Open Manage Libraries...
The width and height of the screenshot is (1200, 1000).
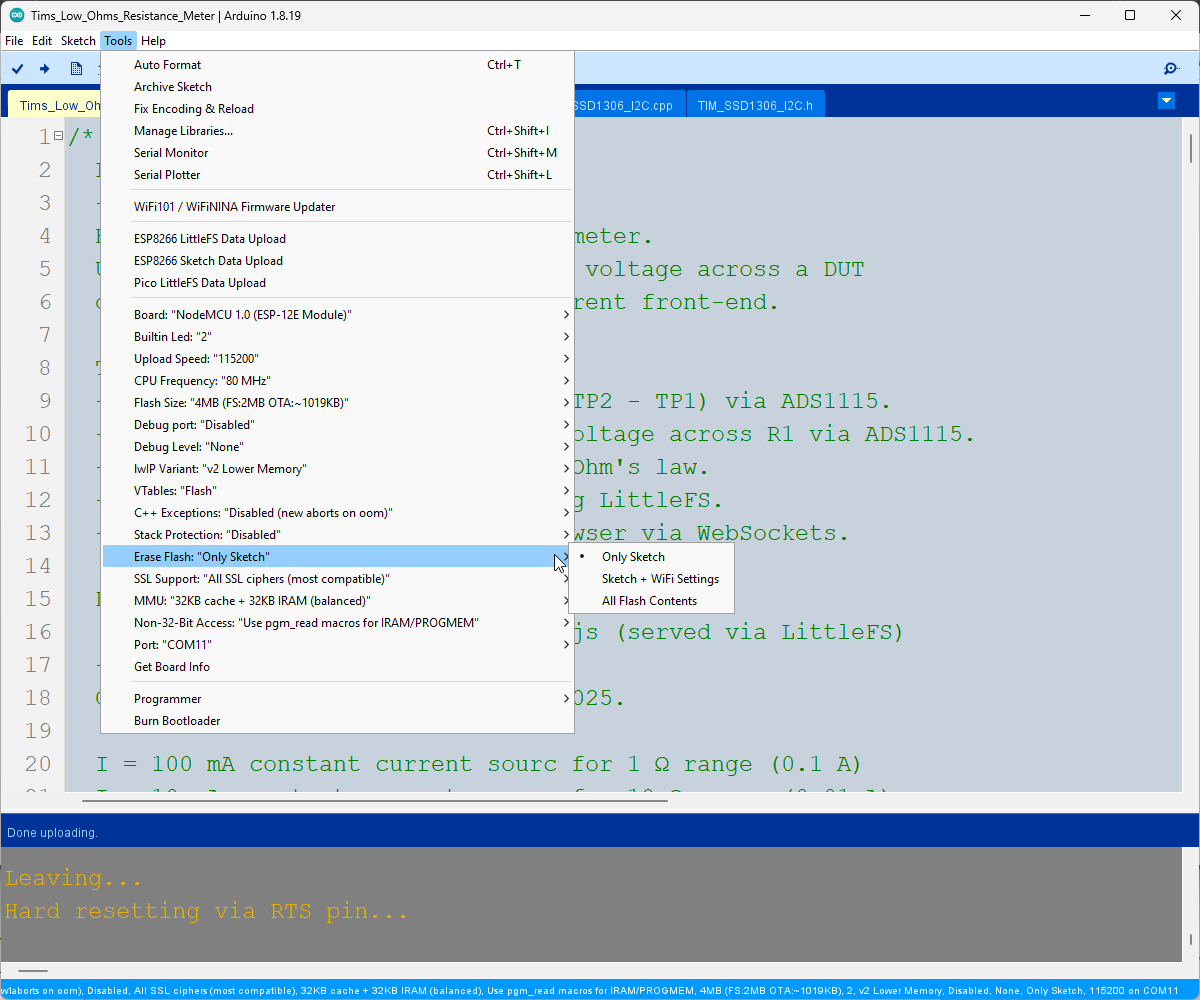[338, 131]
